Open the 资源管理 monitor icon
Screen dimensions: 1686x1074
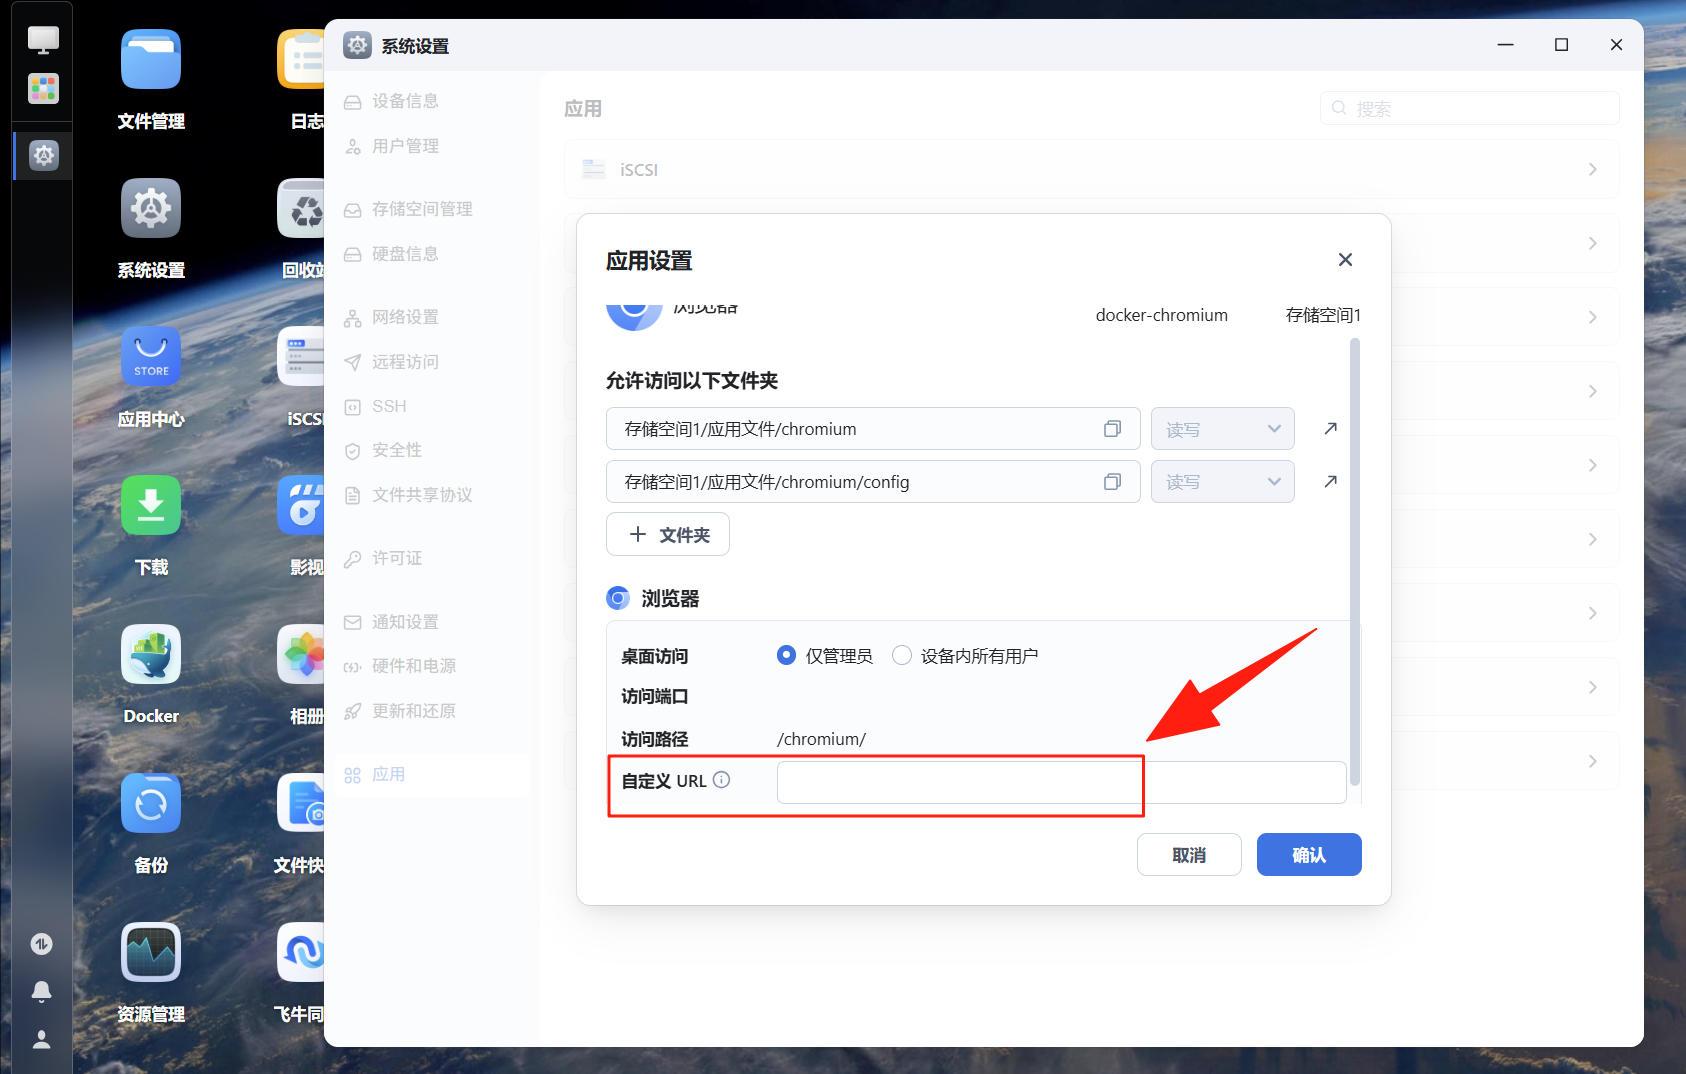(151, 952)
